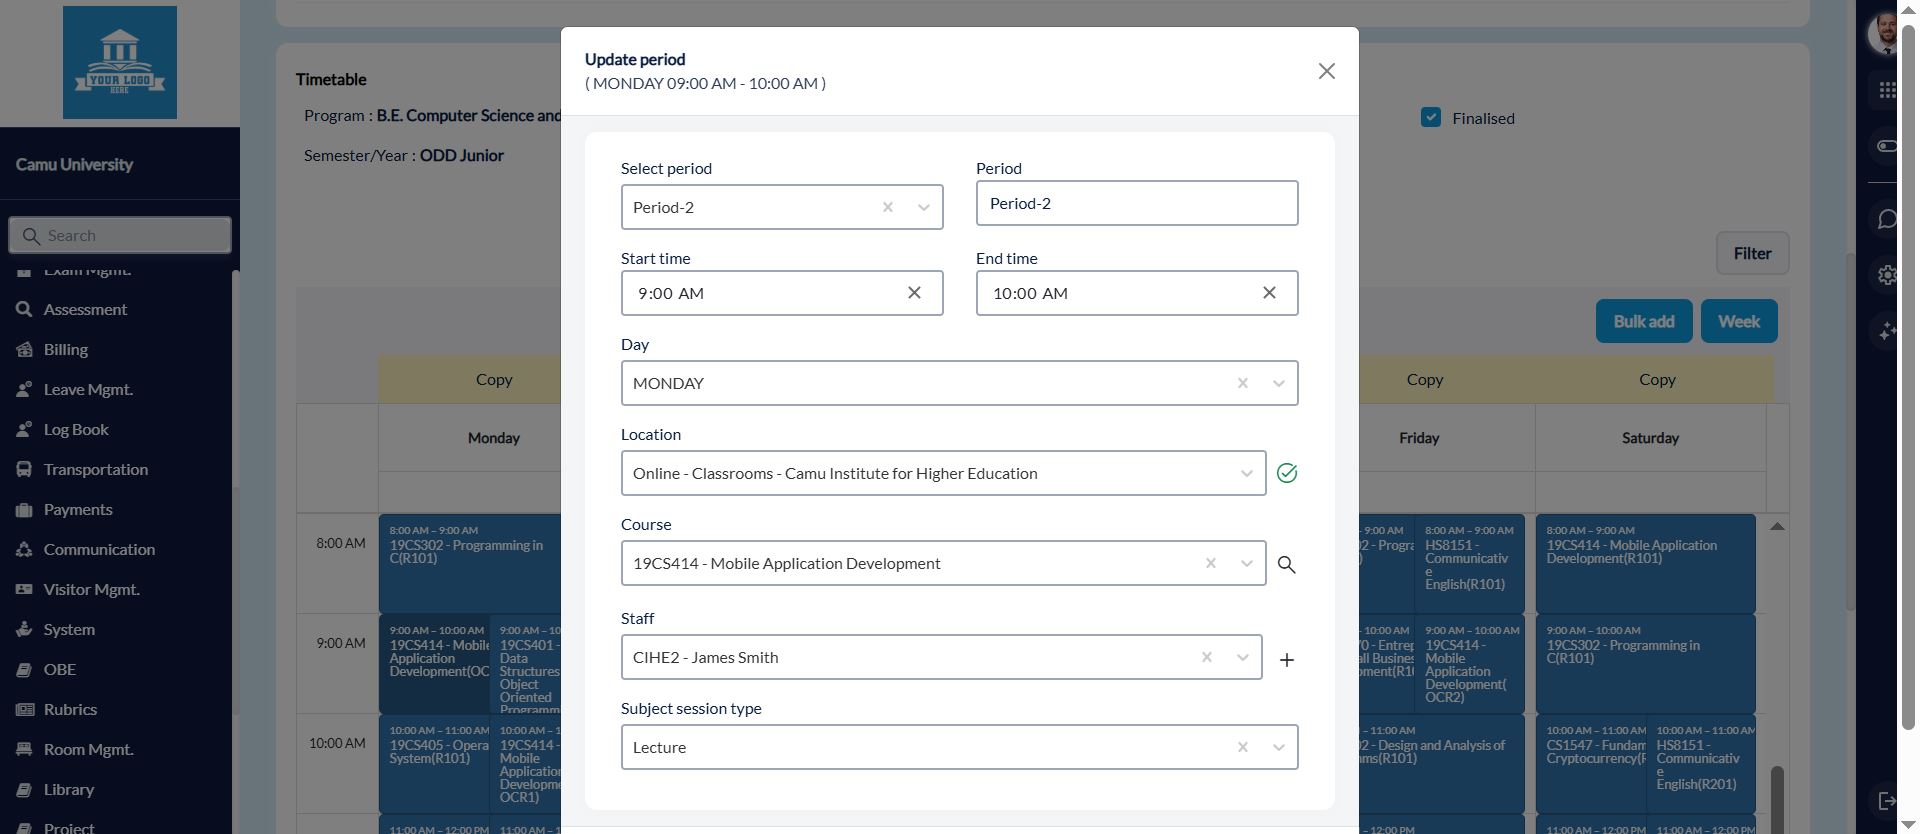
Task: Open the Day dropdown arrow
Action: (x=1278, y=383)
